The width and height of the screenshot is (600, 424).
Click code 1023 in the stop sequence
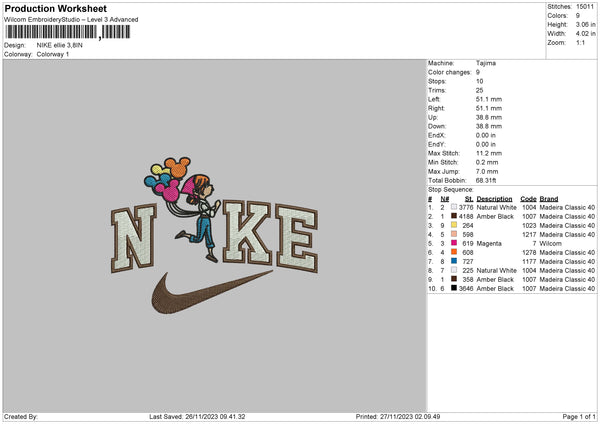(529, 225)
